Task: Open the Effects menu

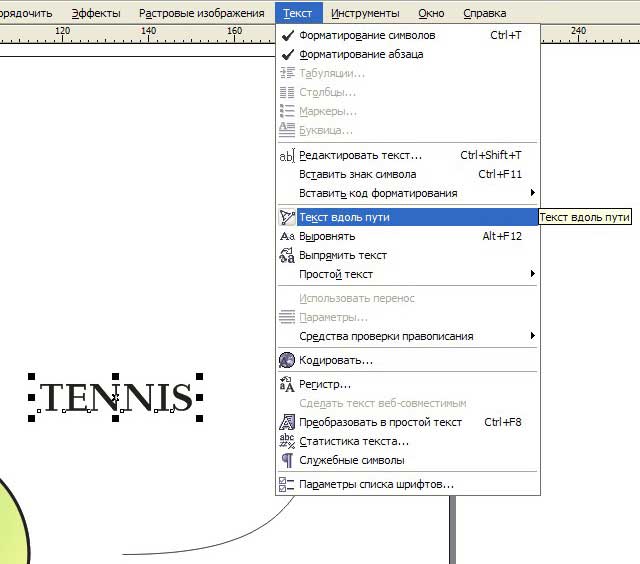Action: pos(96,13)
